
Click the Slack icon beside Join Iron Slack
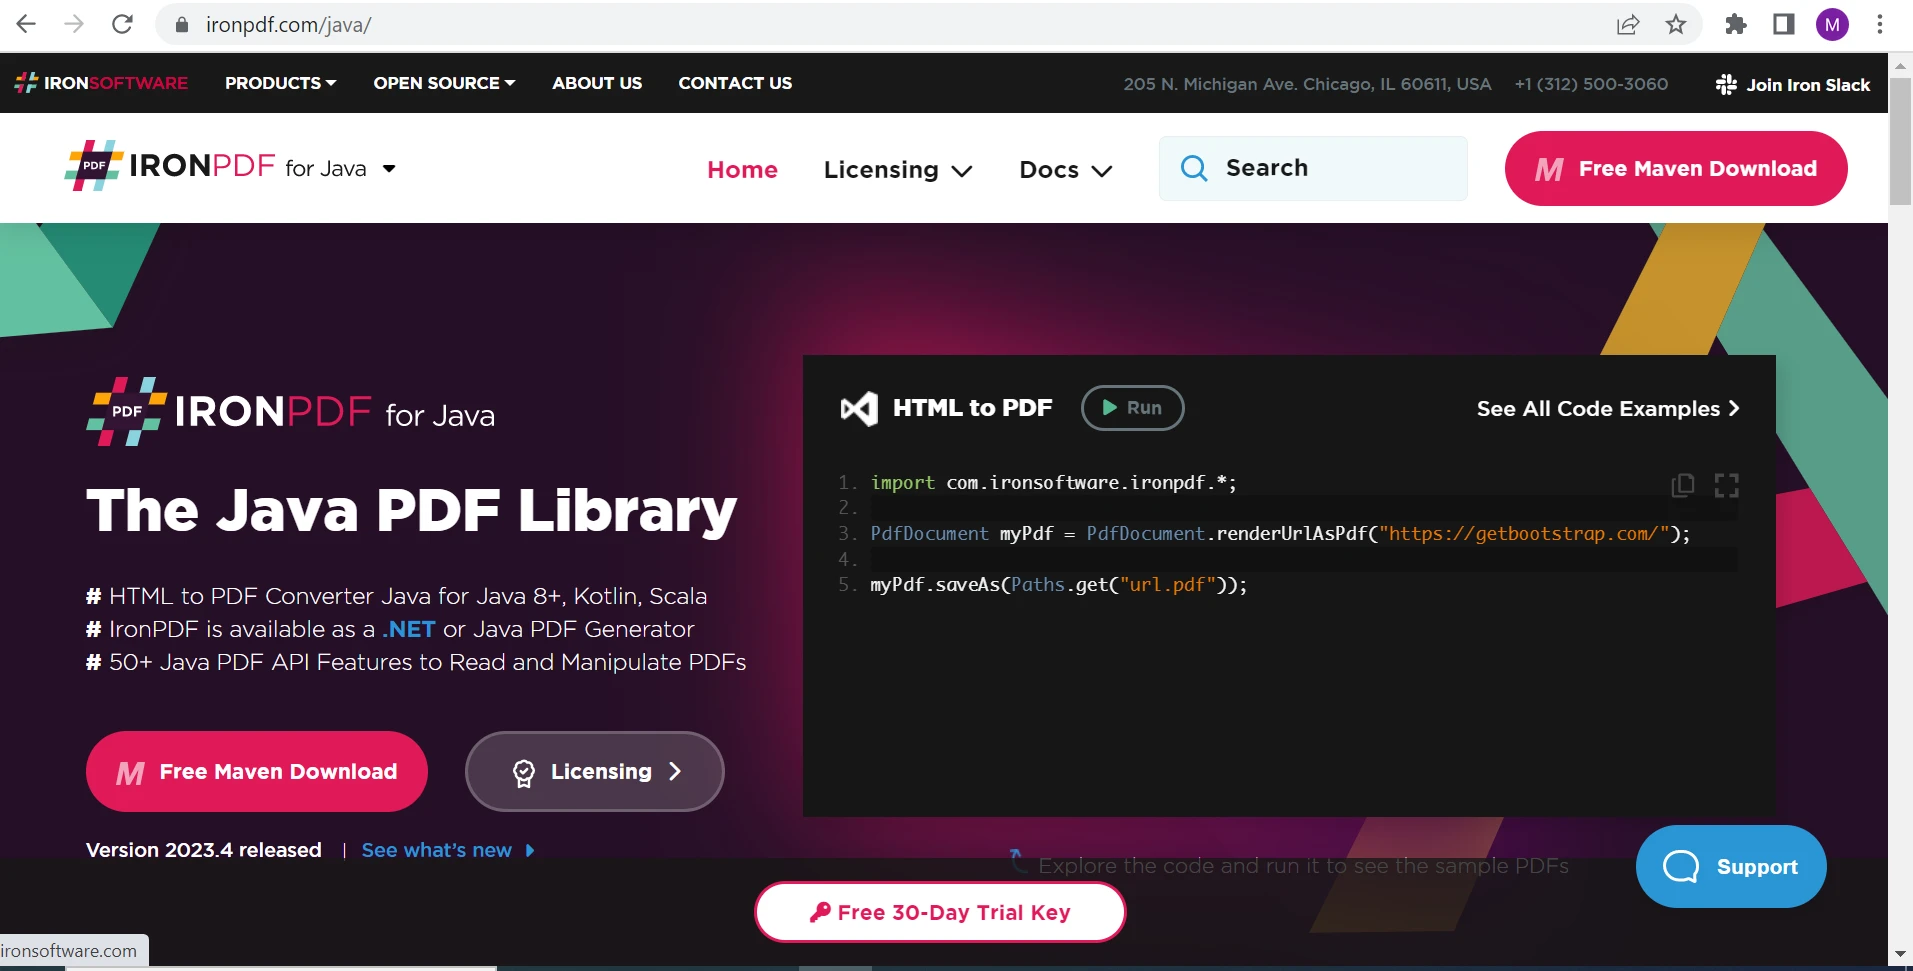pyautogui.click(x=1726, y=85)
